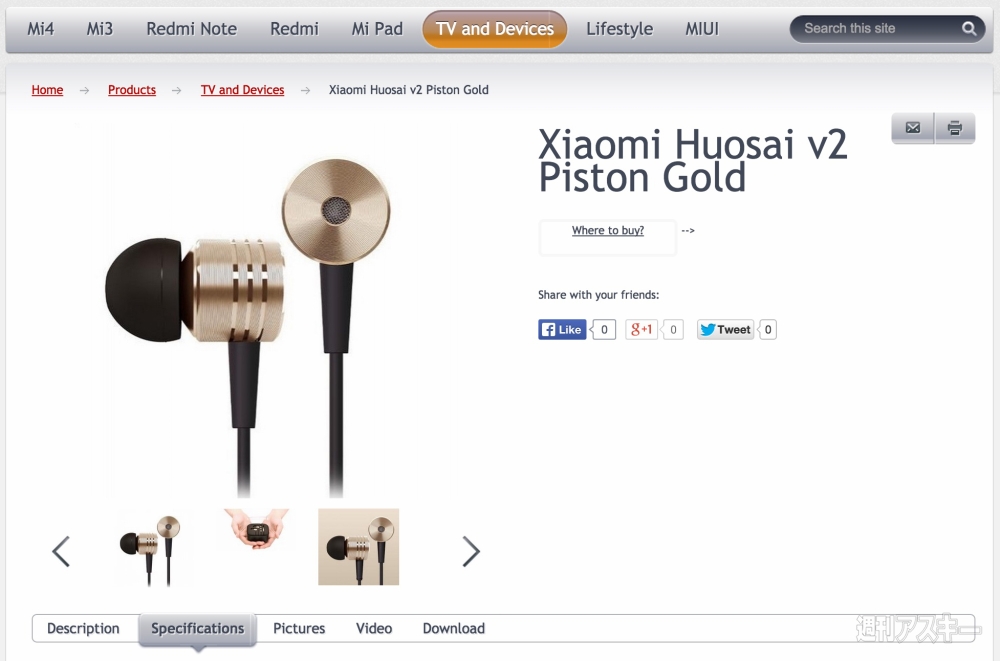Click the Products breadcrumb link

132,90
